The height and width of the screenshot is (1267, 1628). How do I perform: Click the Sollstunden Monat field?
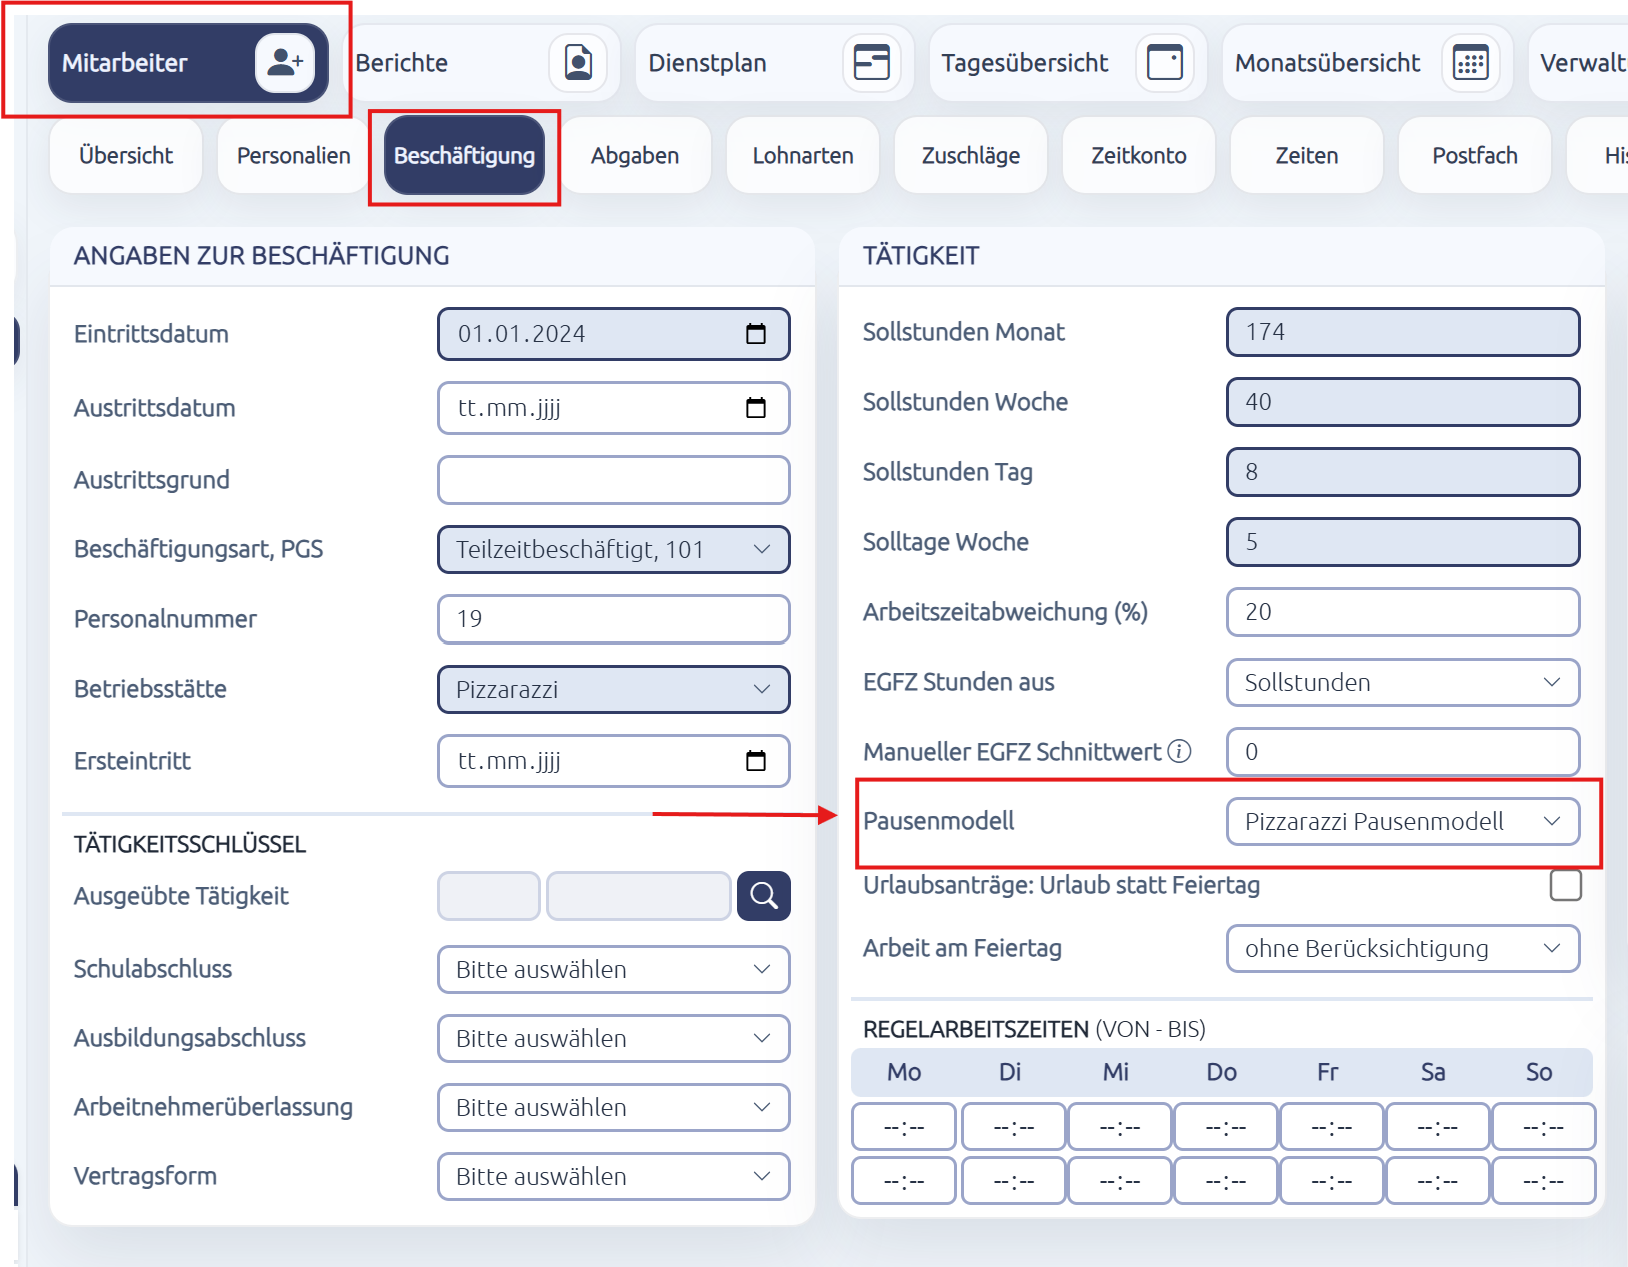click(1403, 332)
